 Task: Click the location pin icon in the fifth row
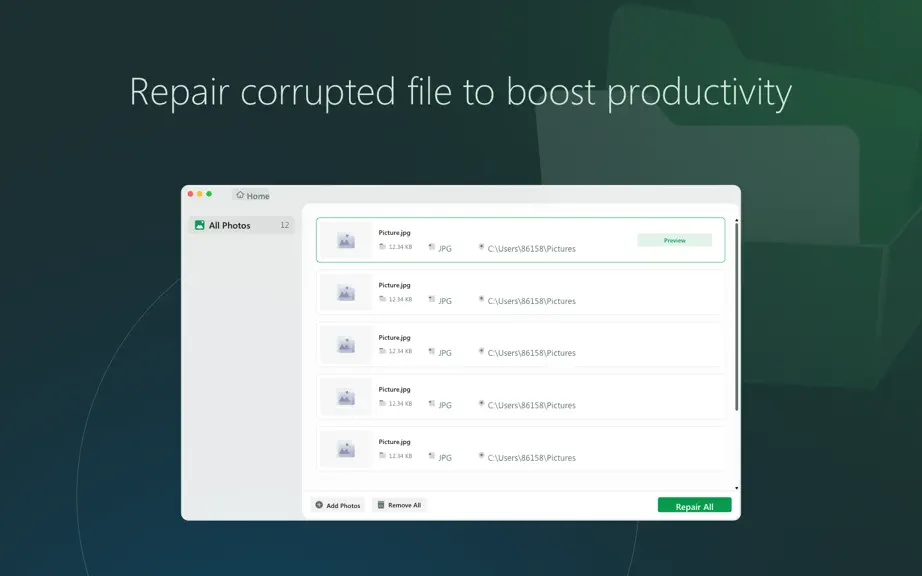point(481,456)
